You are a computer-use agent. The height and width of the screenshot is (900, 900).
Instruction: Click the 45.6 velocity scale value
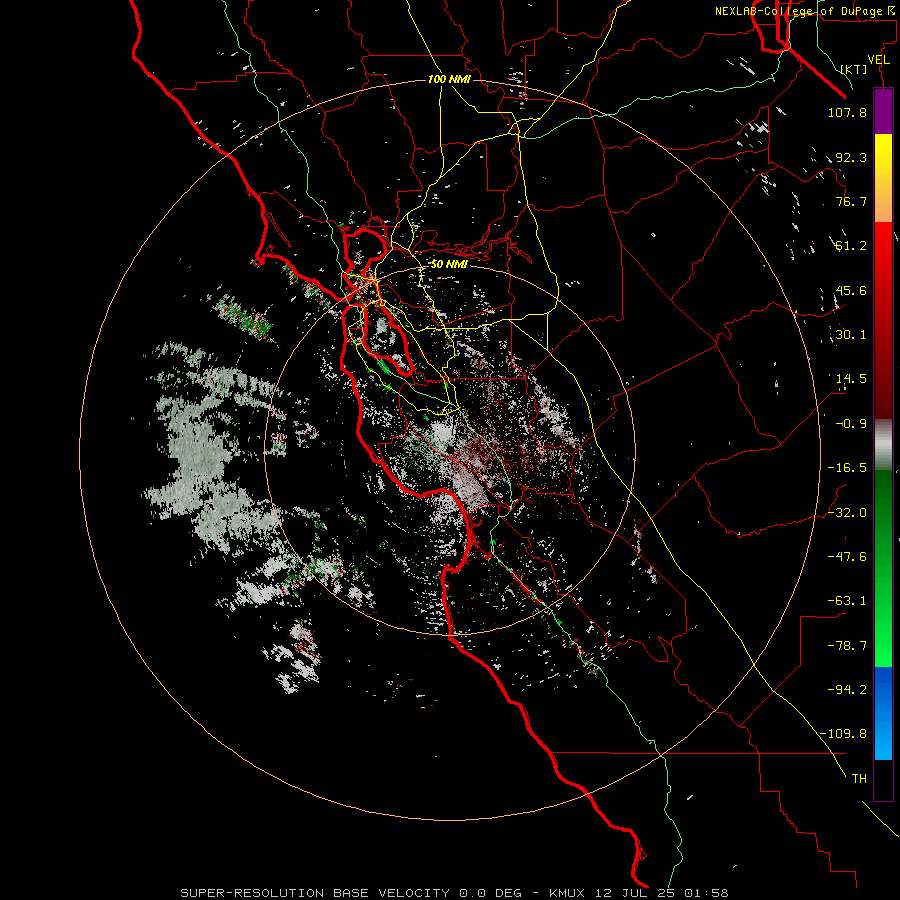(851, 290)
